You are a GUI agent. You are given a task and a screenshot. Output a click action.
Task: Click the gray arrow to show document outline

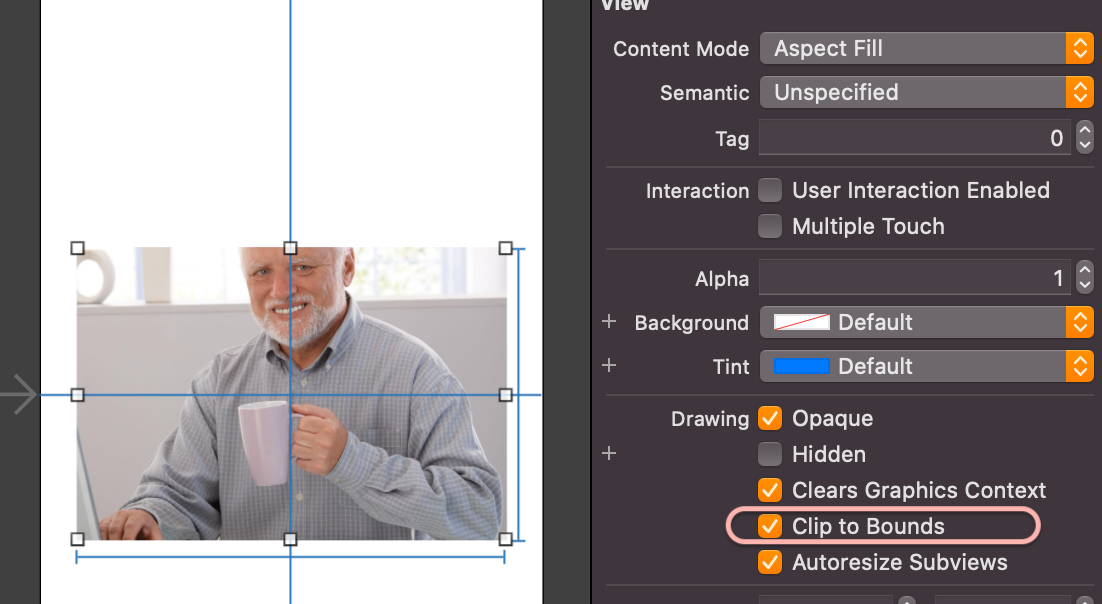[20, 394]
